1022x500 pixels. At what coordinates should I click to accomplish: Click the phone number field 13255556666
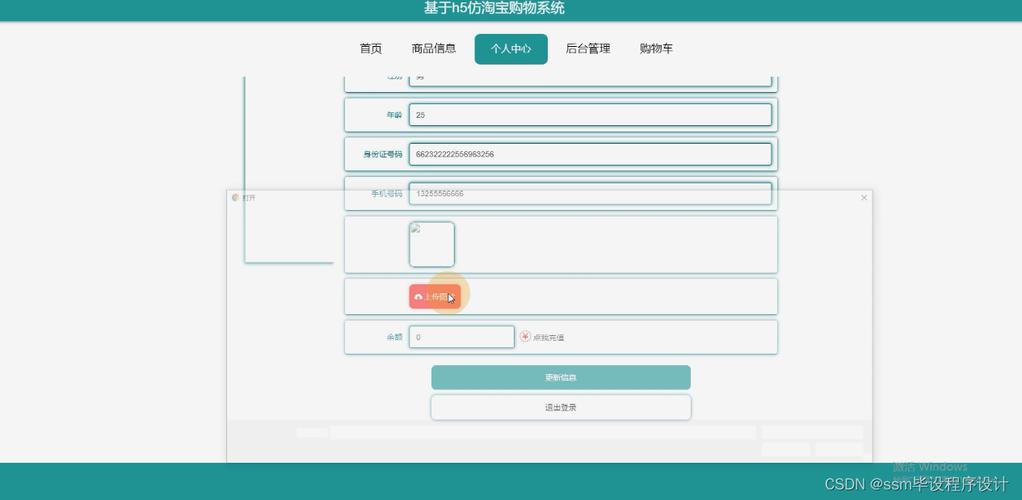[591, 194]
